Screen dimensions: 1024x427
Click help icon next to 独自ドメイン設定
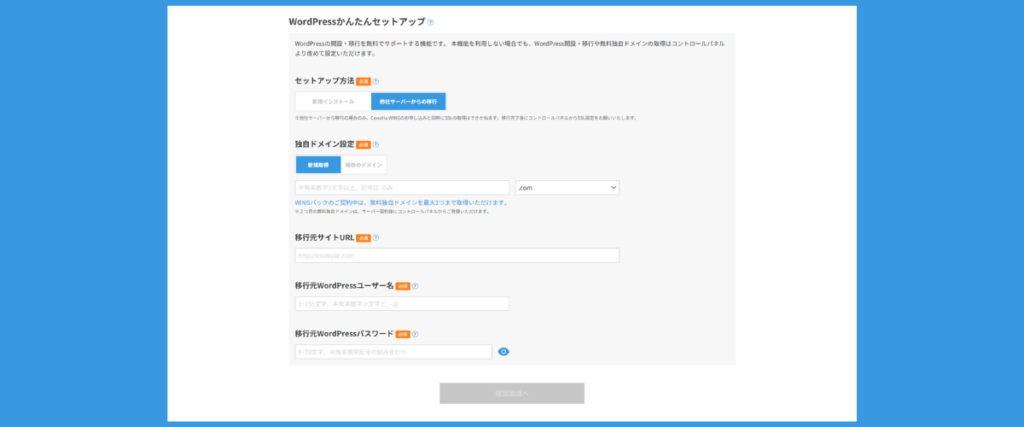[376, 145]
